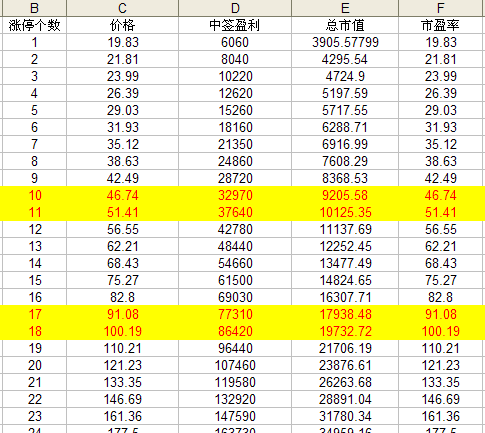Click cell 21350 in 中签盈利 column
This screenshot has height=433, width=485.
pyautogui.click(x=235, y=144)
